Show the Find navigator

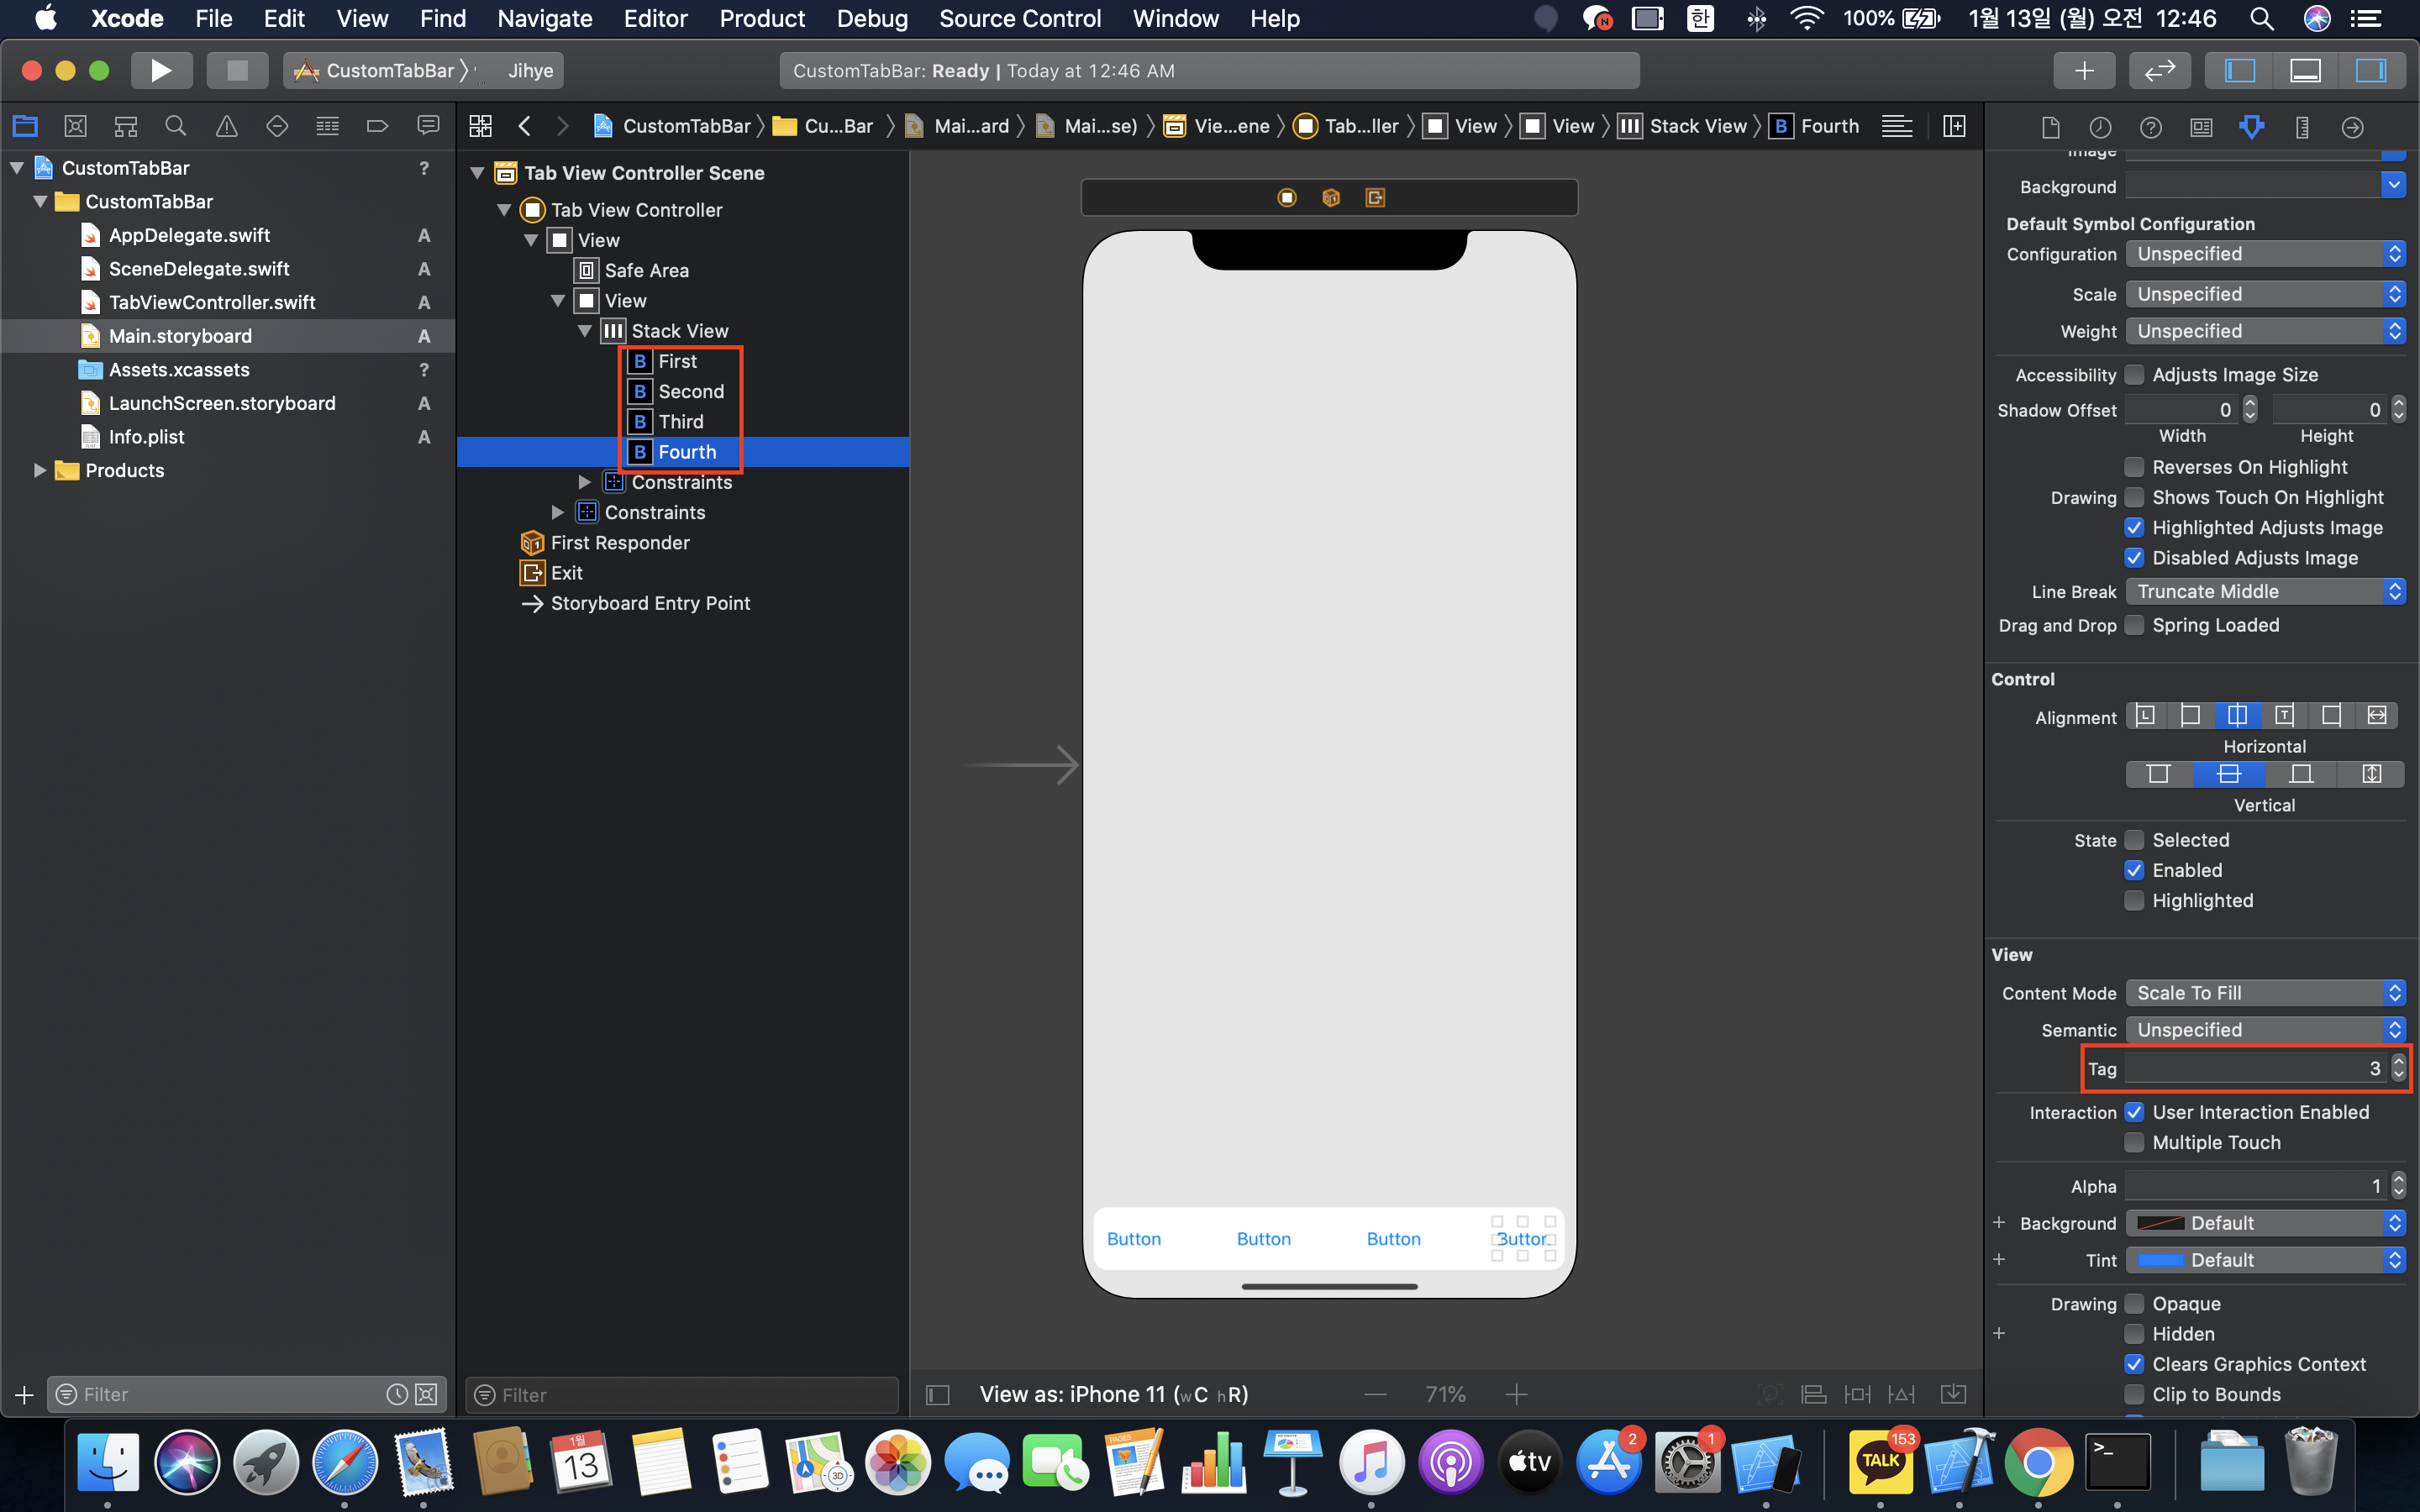click(x=176, y=126)
